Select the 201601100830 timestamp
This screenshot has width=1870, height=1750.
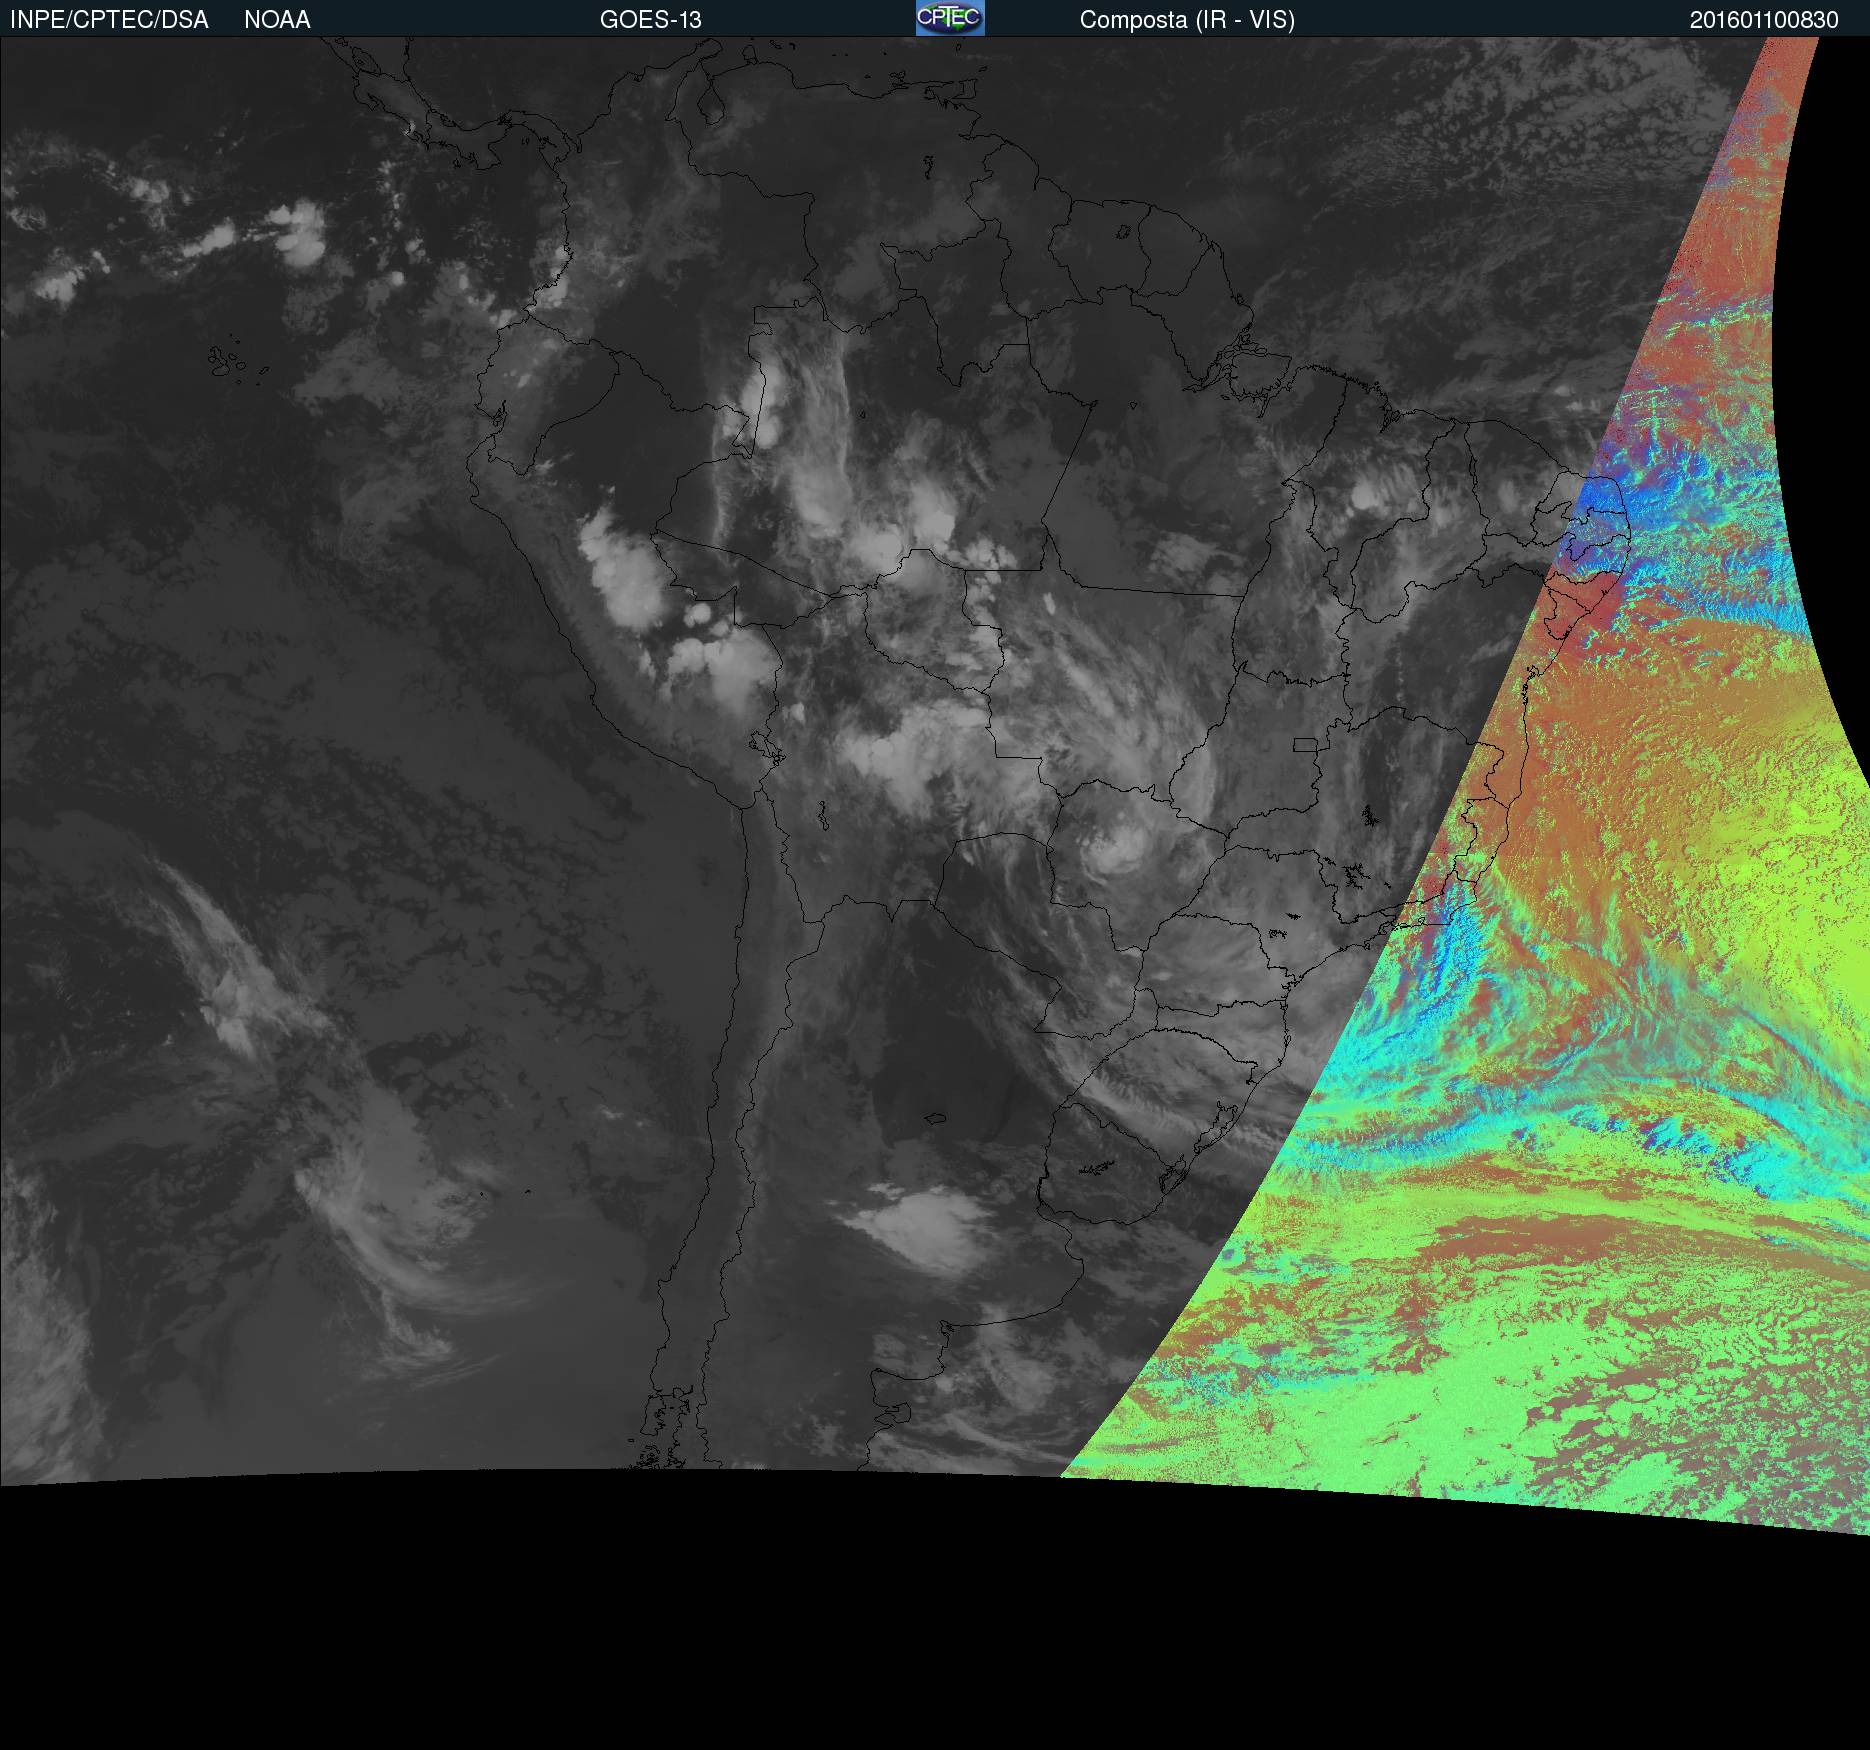tap(1764, 20)
